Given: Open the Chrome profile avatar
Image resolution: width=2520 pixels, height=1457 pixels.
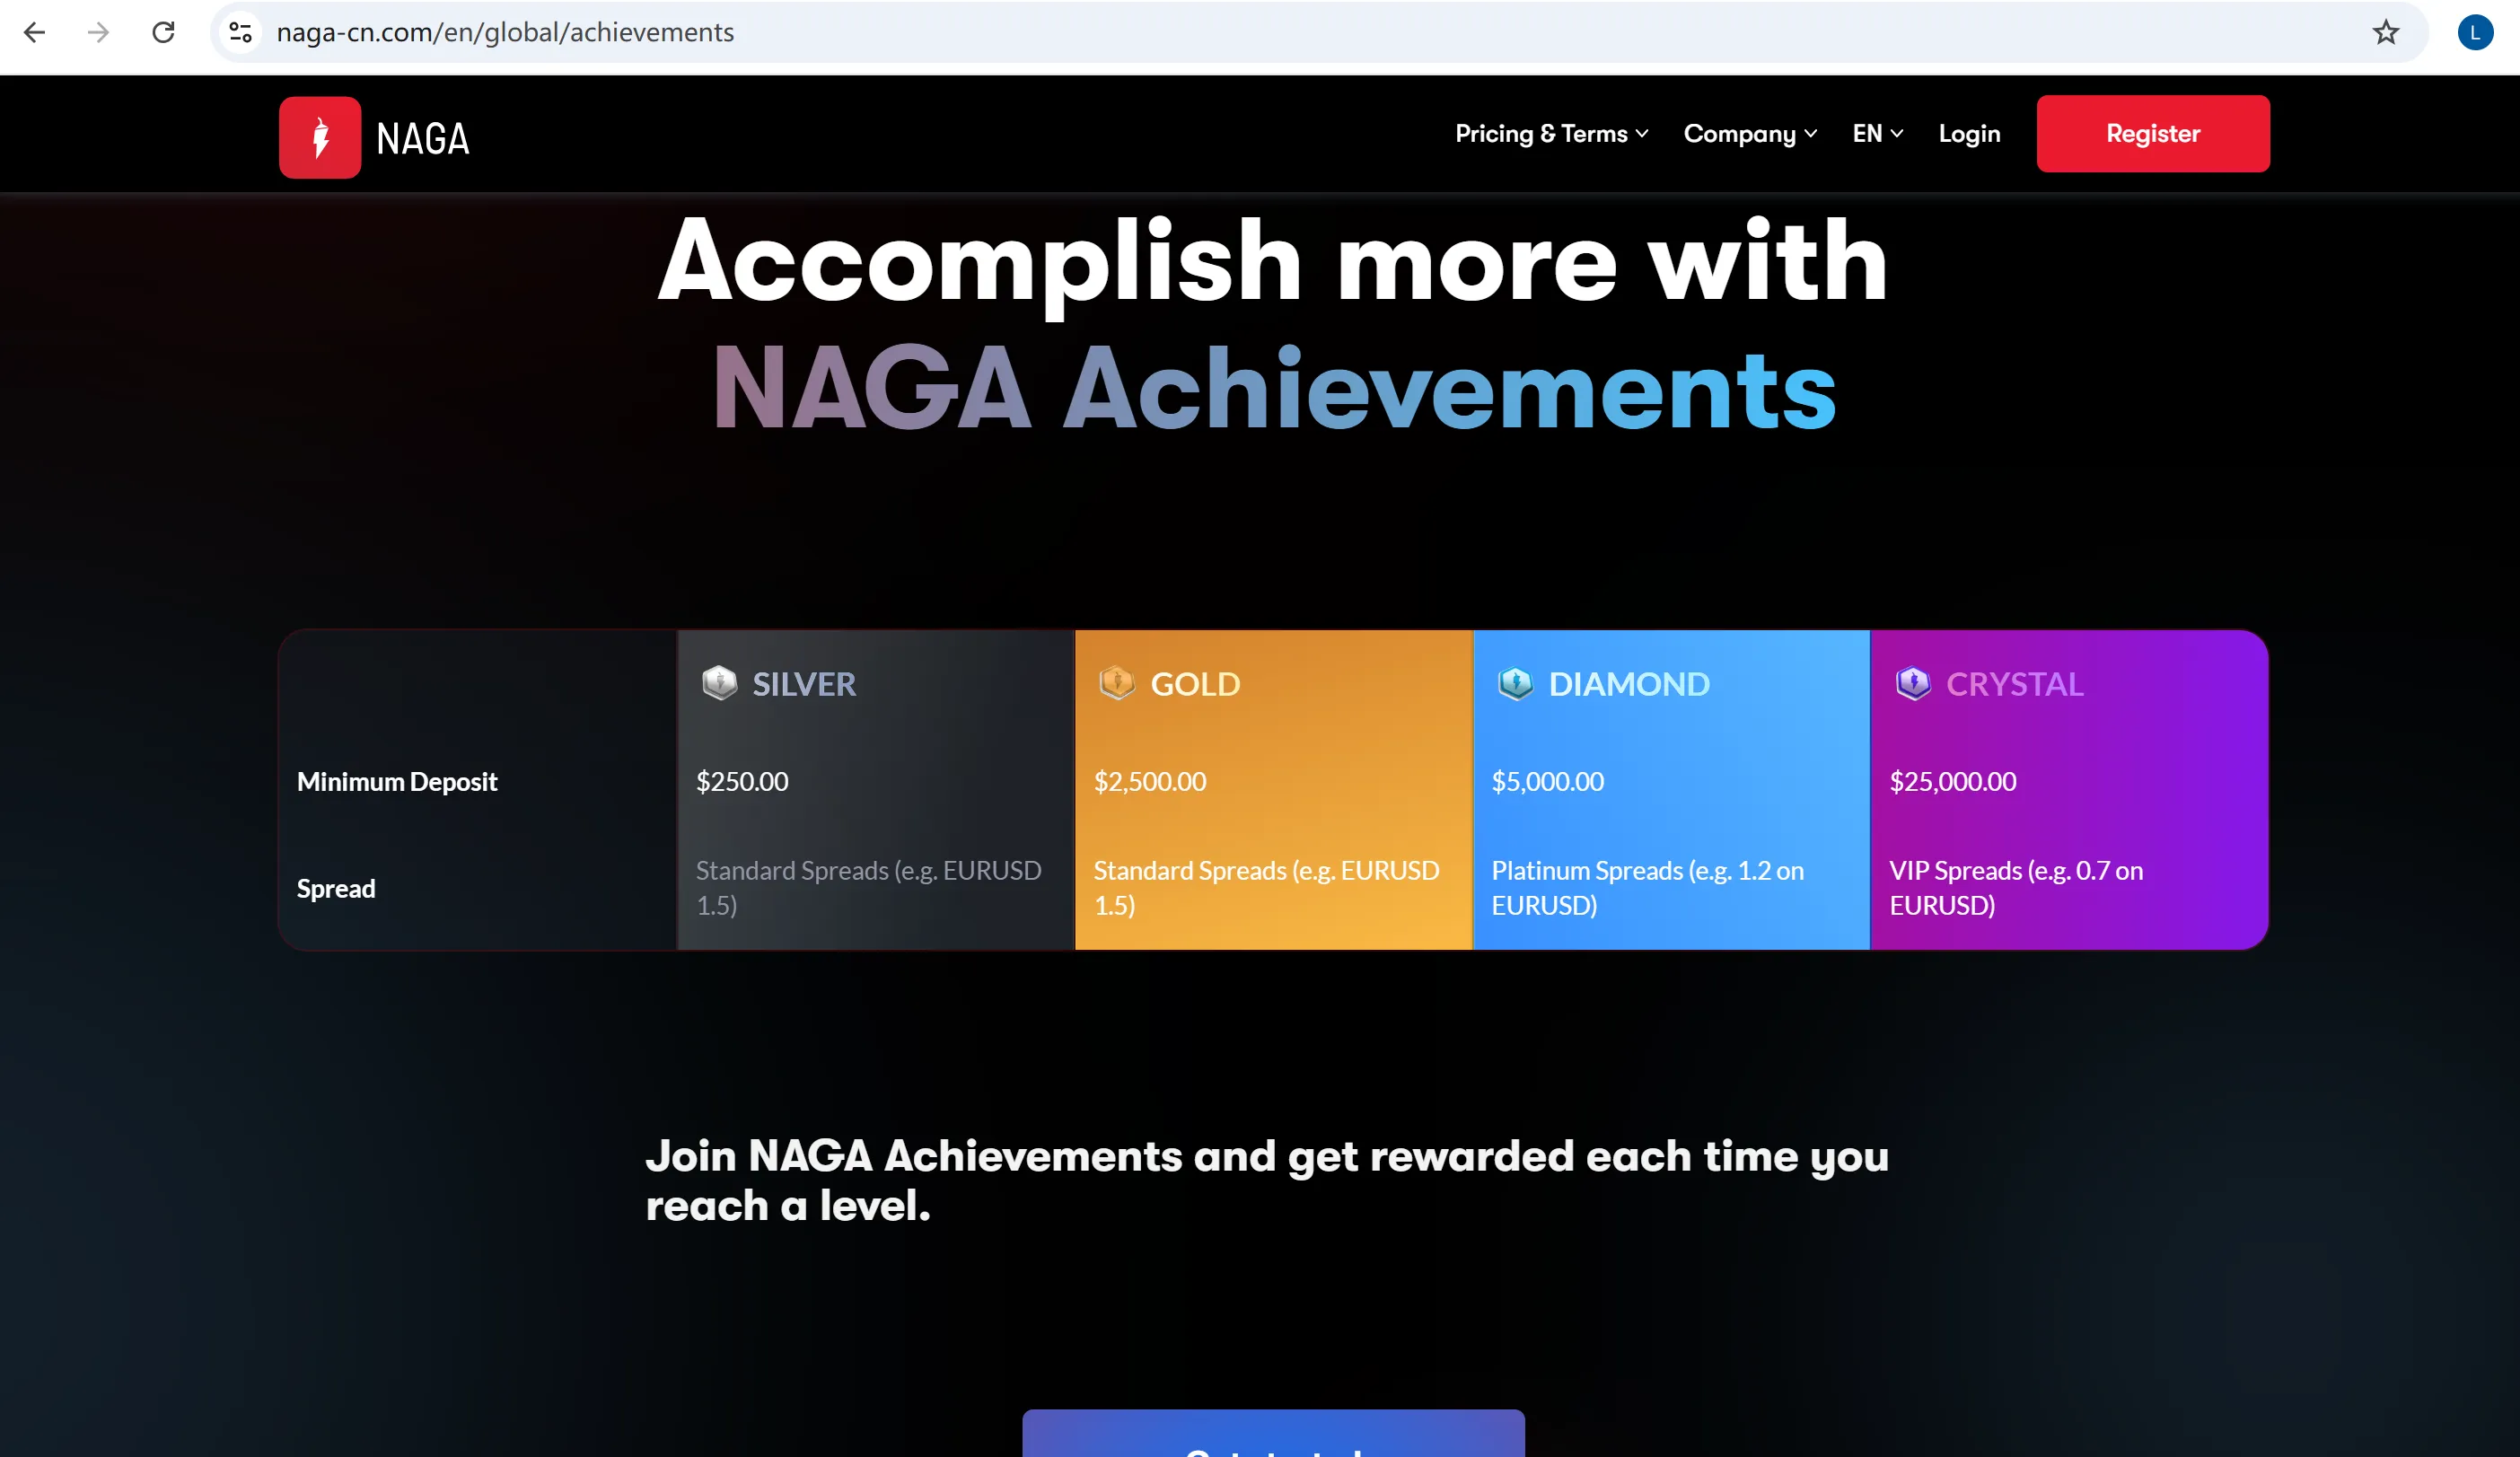Looking at the screenshot, I should coord(2474,32).
